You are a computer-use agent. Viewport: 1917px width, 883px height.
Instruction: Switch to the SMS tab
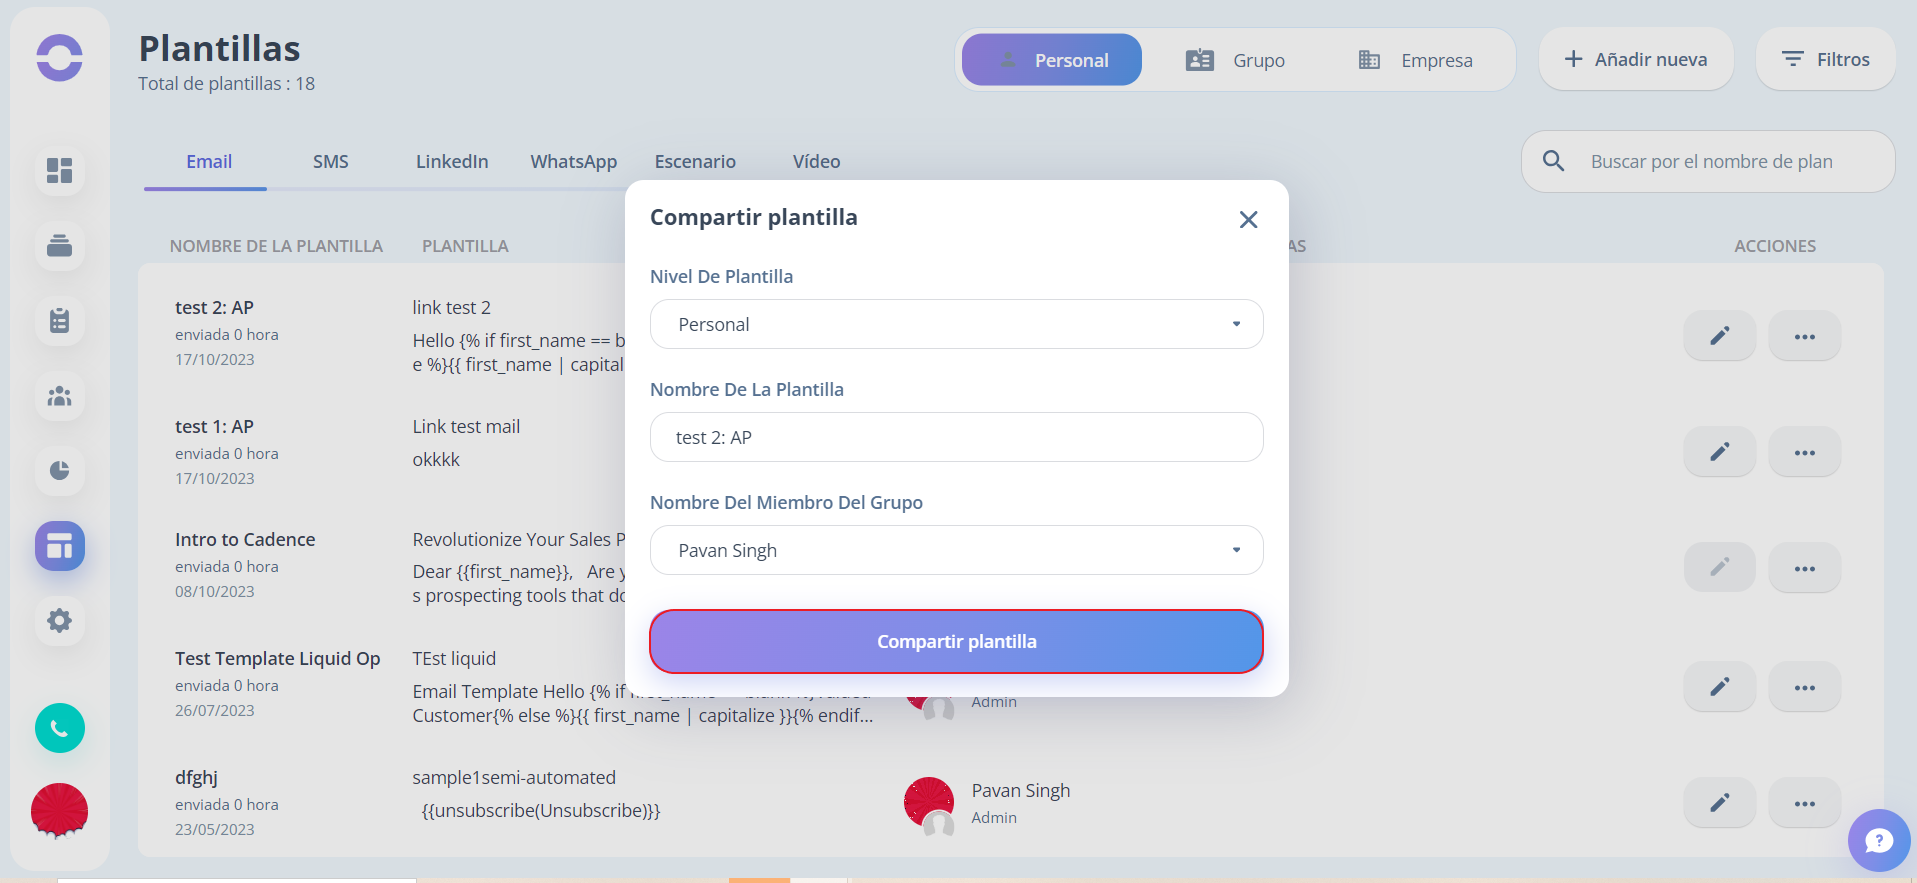tap(331, 161)
